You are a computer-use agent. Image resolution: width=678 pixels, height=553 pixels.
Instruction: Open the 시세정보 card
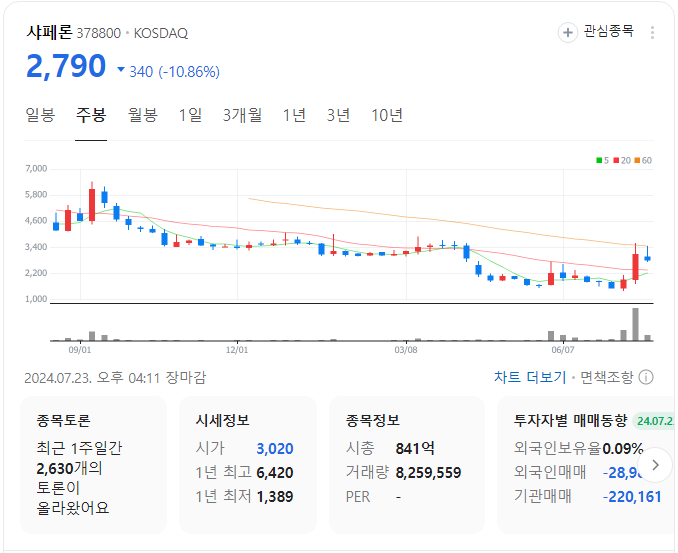click(x=248, y=464)
